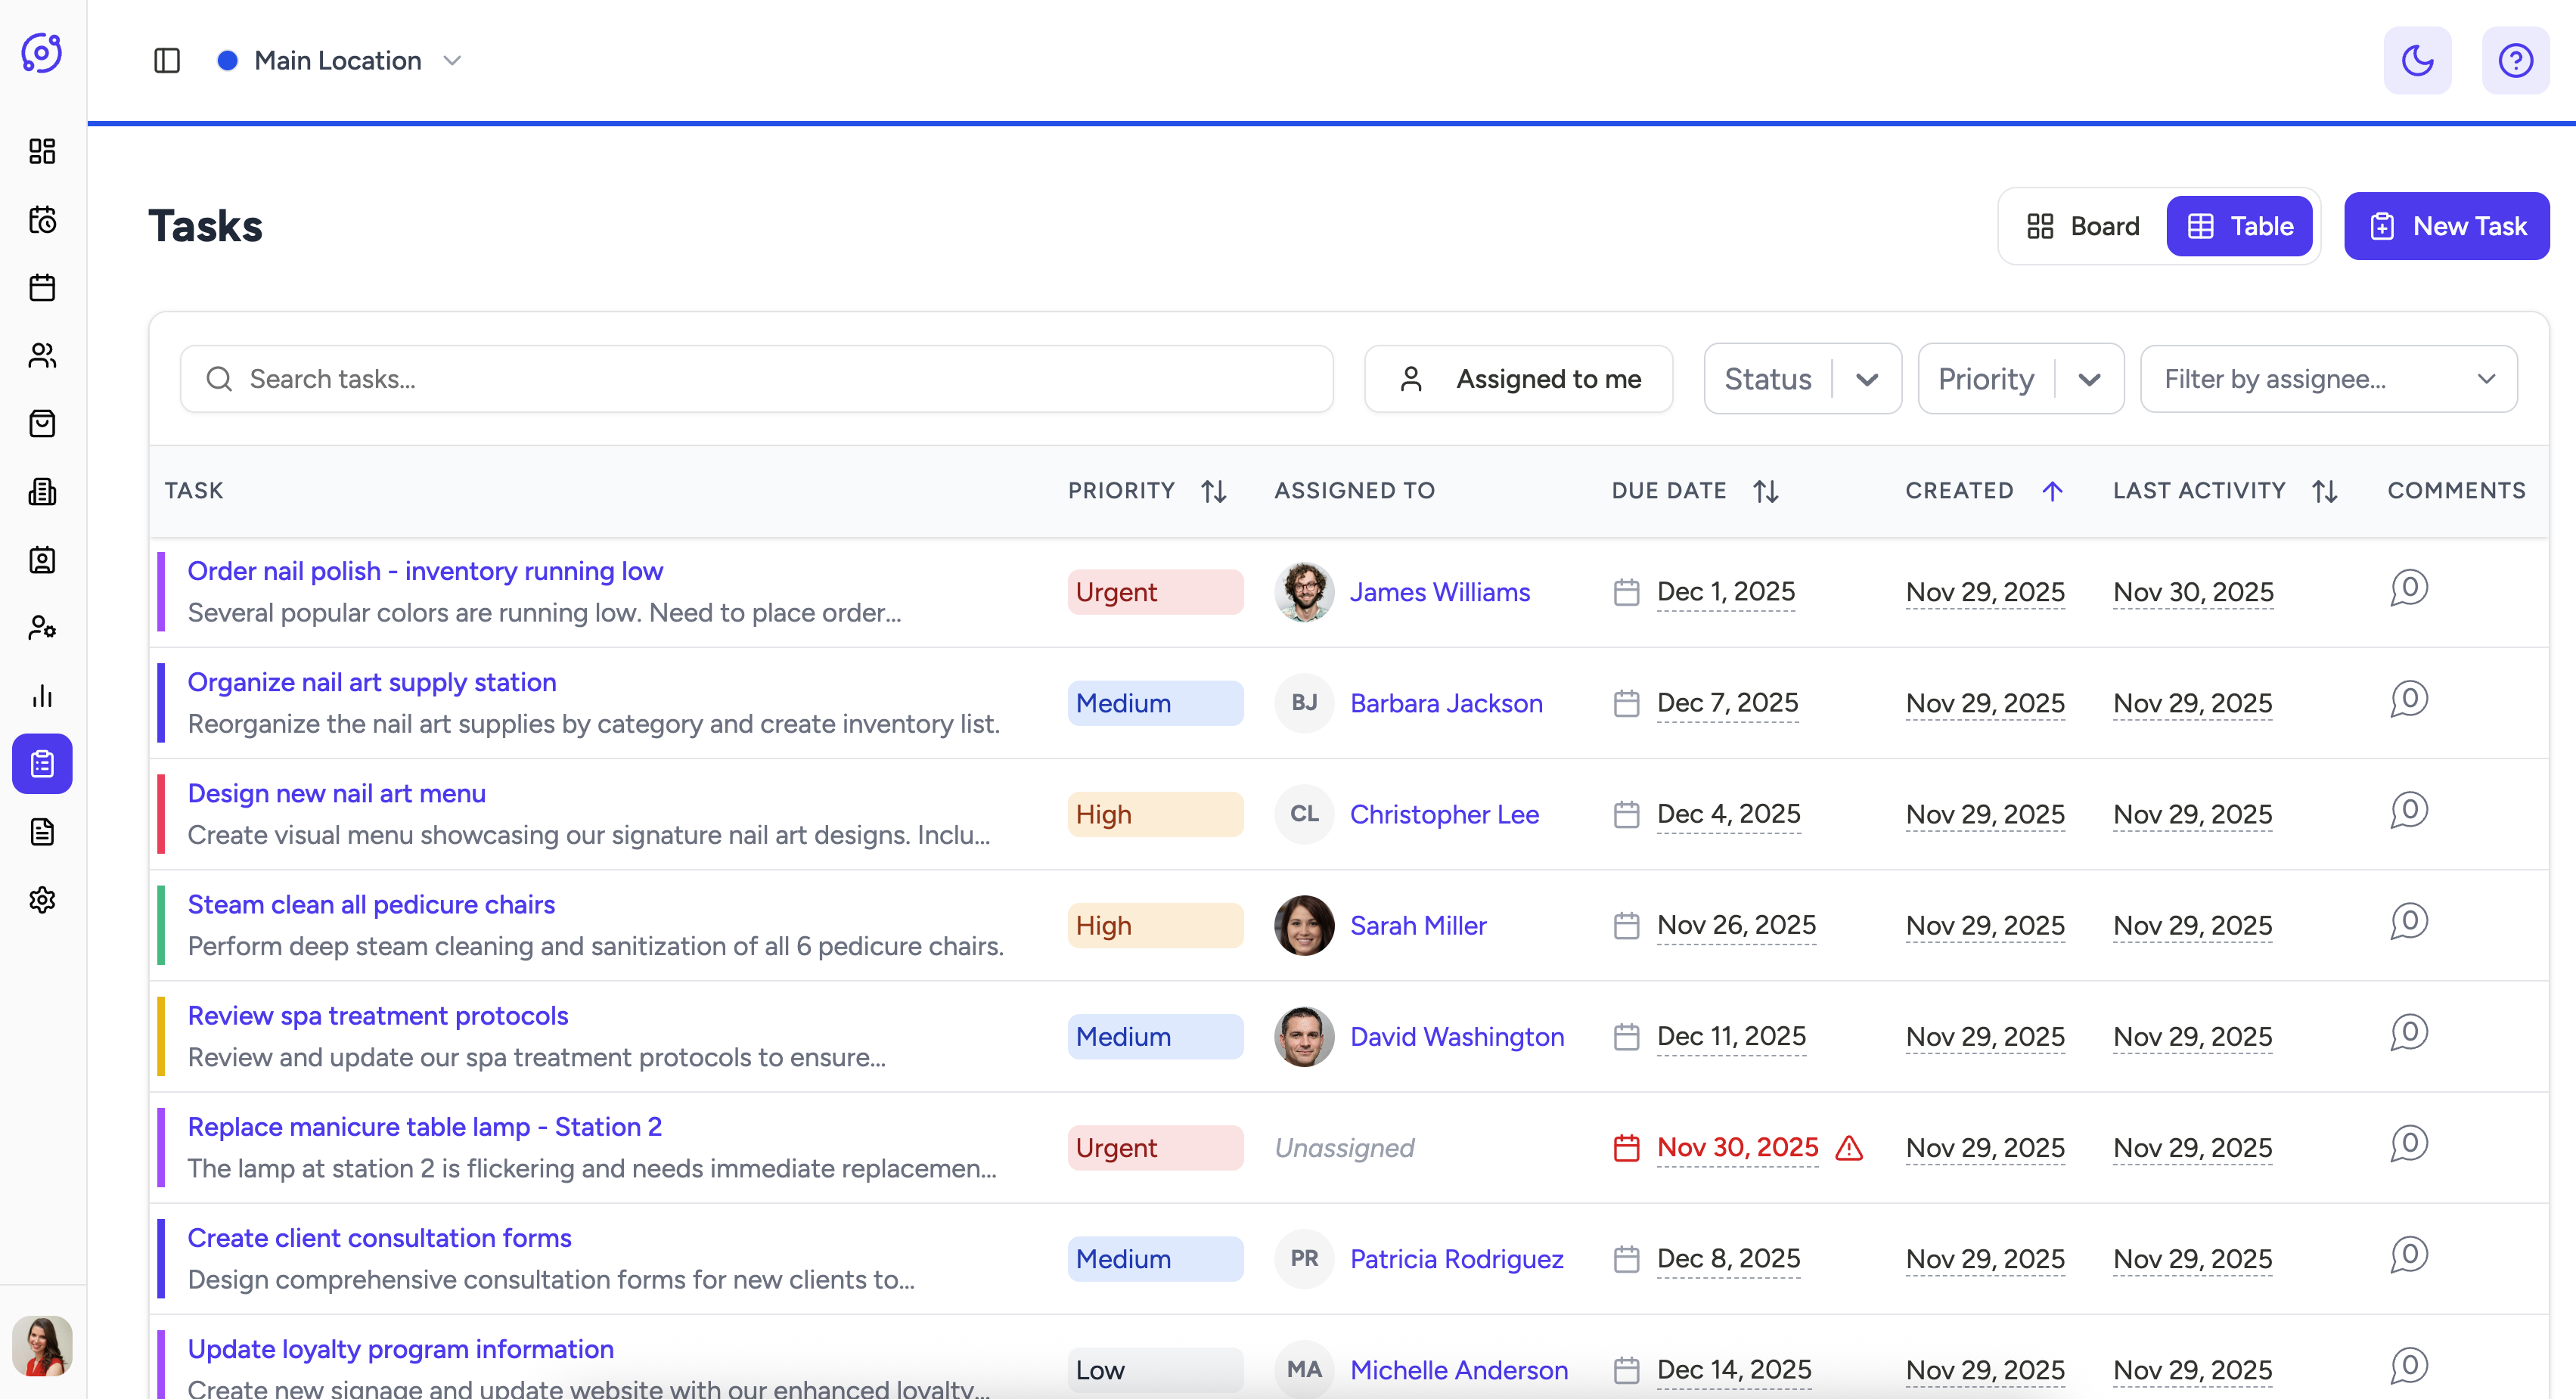
Task: Select the Table view tab
Action: pos(2239,226)
